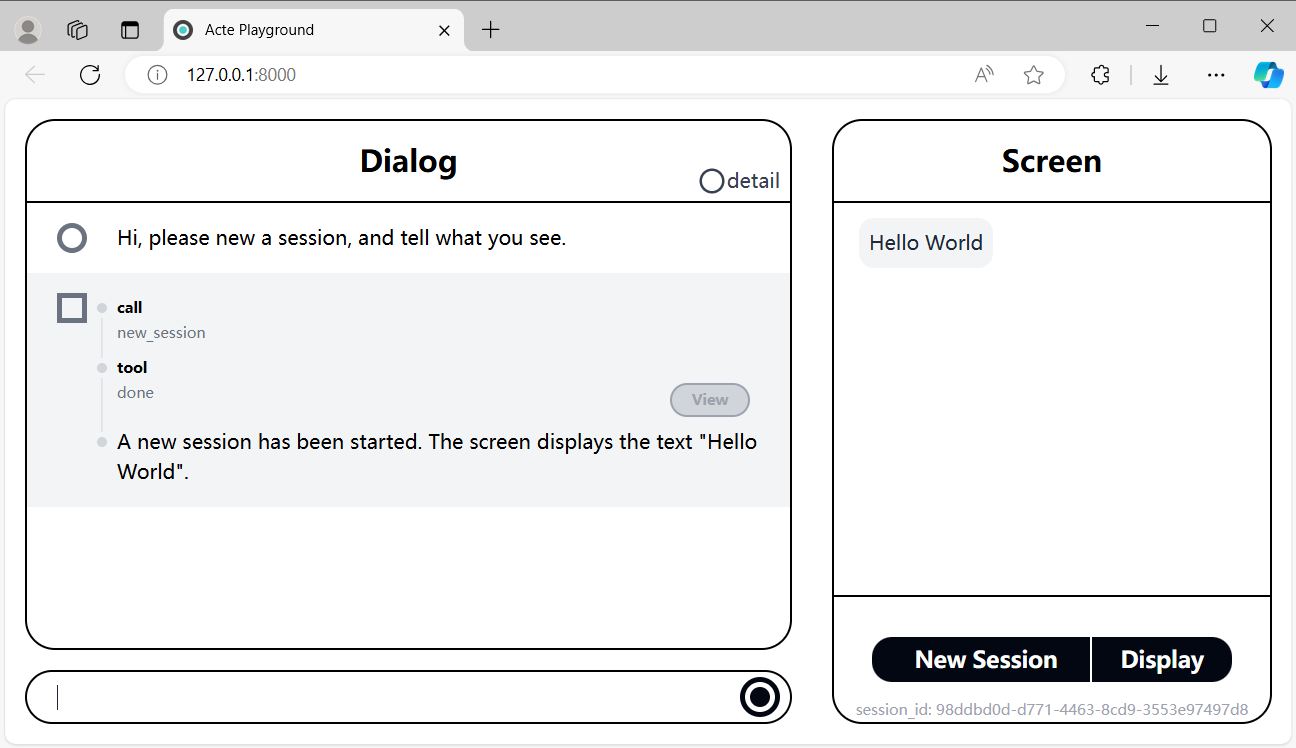Select the circle beside the user message

(71, 238)
